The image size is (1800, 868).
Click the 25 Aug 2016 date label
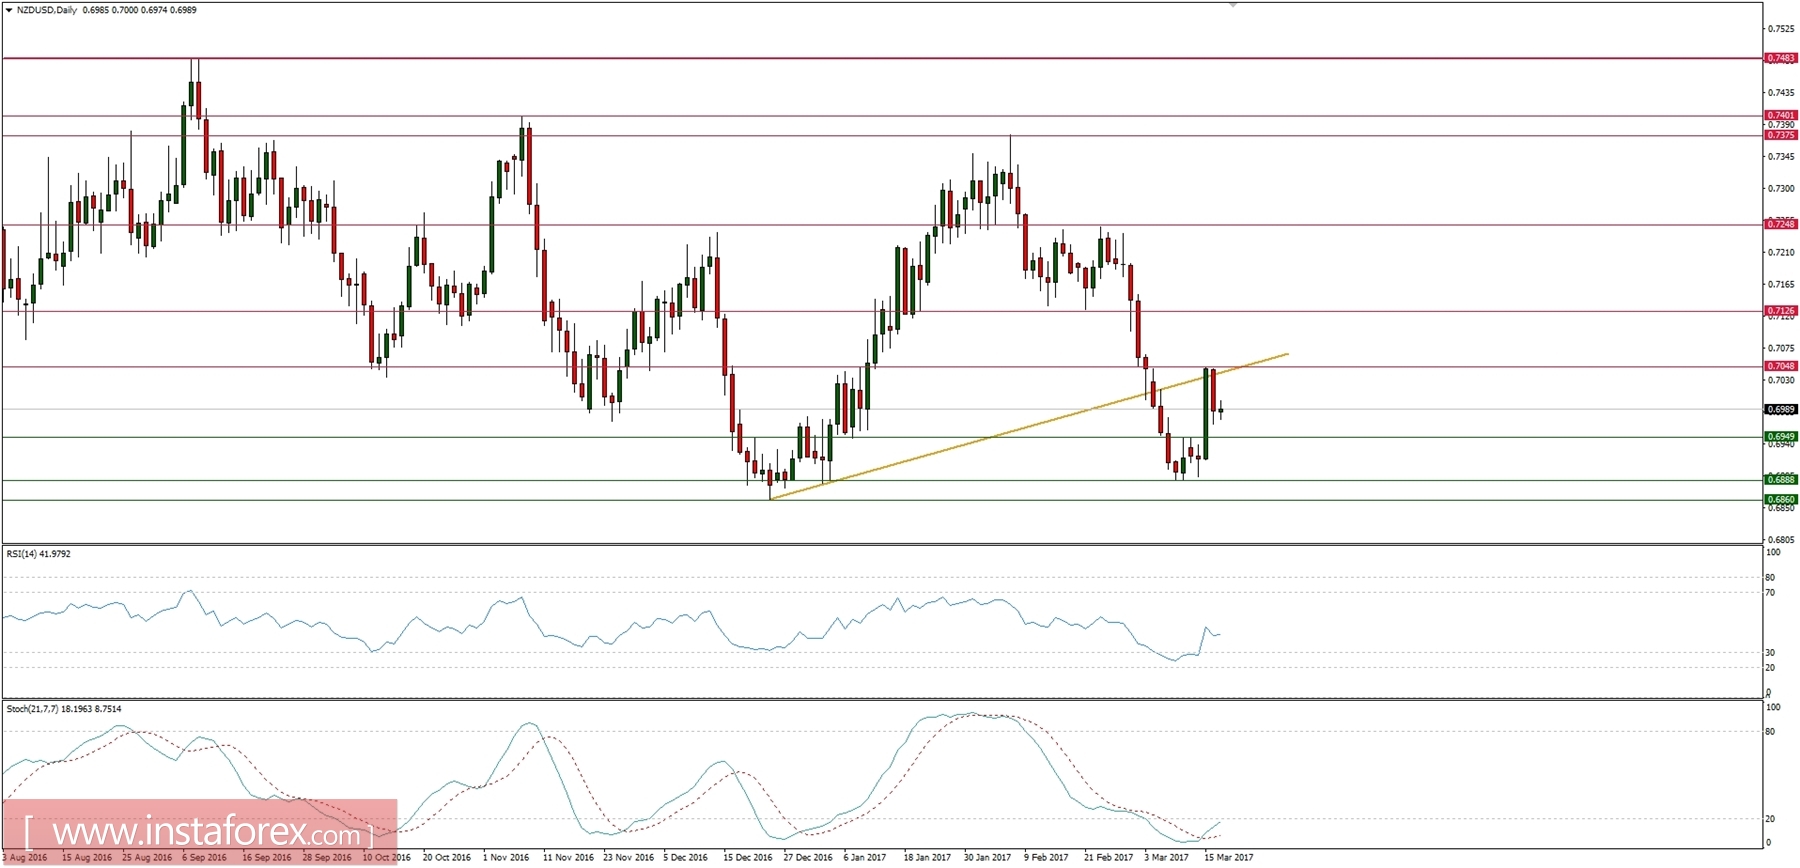[147, 858]
